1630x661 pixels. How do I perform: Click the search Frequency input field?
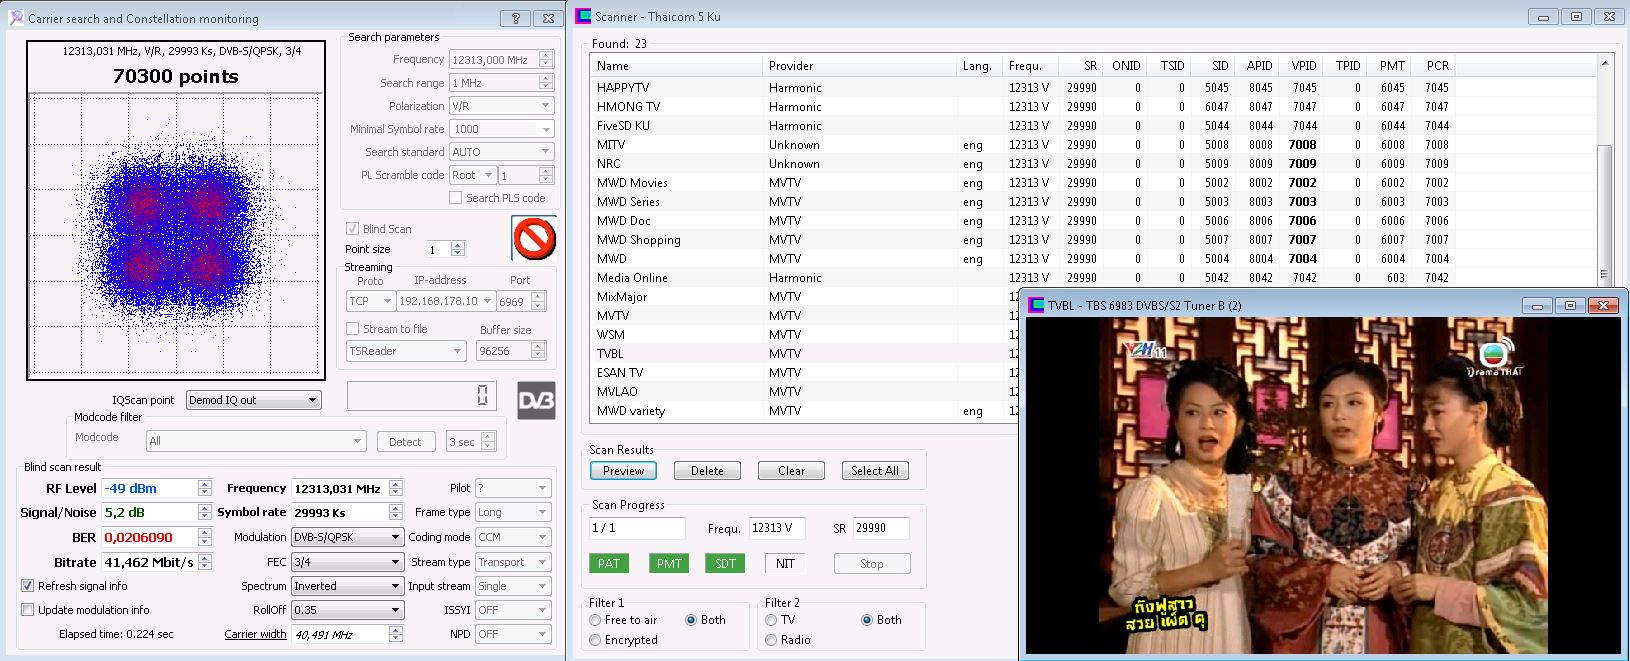tap(493, 59)
